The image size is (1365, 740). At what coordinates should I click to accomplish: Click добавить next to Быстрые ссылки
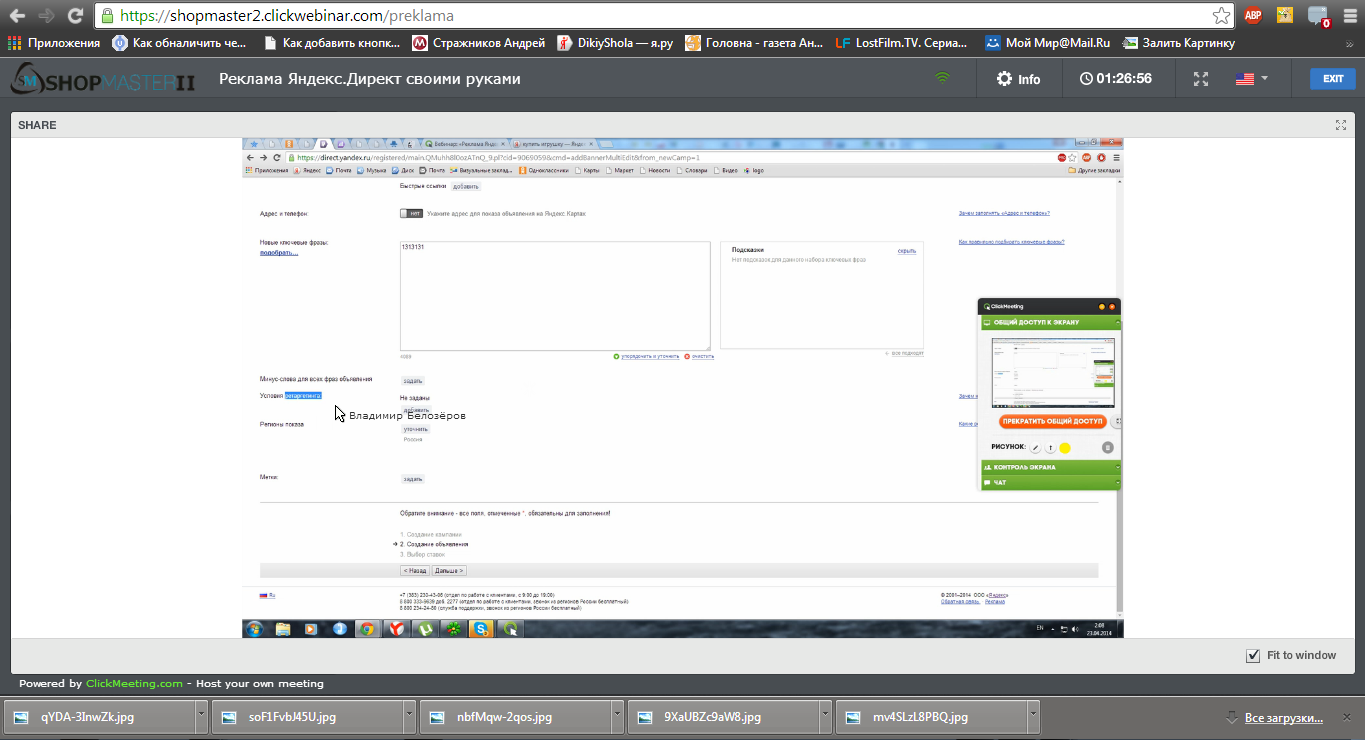466,187
